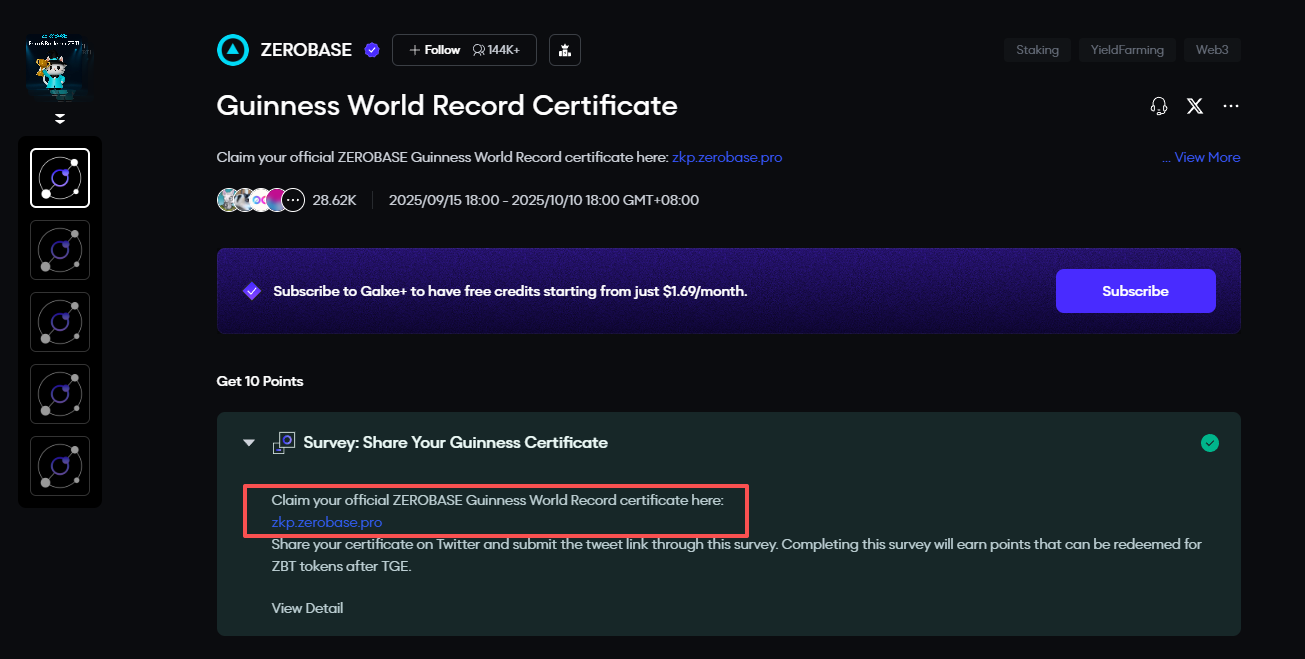Open the three-dot more options menu
The image size is (1305, 659).
point(1231,106)
